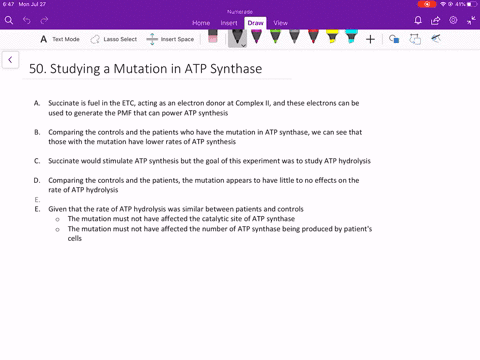Image resolution: width=480 pixels, height=360 pixels.
Task: Click the undo arrow
Action: 27,20
